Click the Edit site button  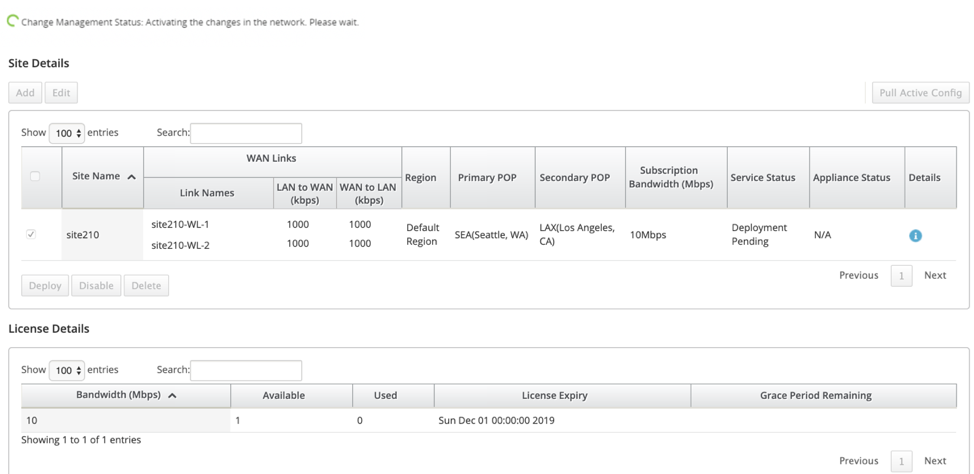point(61,93)
